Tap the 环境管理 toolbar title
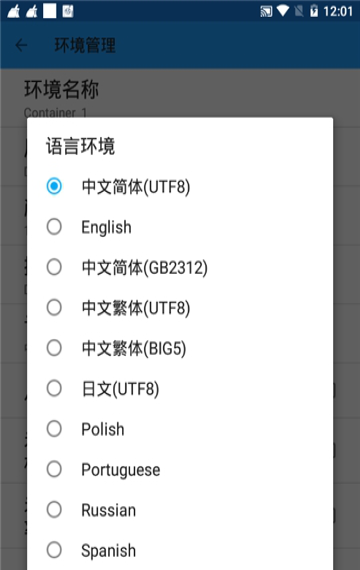The image size is (360, 570). click(85, 45)
